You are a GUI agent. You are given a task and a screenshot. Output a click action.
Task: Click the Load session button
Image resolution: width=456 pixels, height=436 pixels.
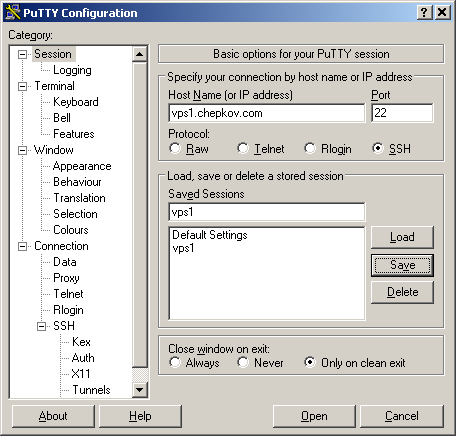(x=402, y=237)
